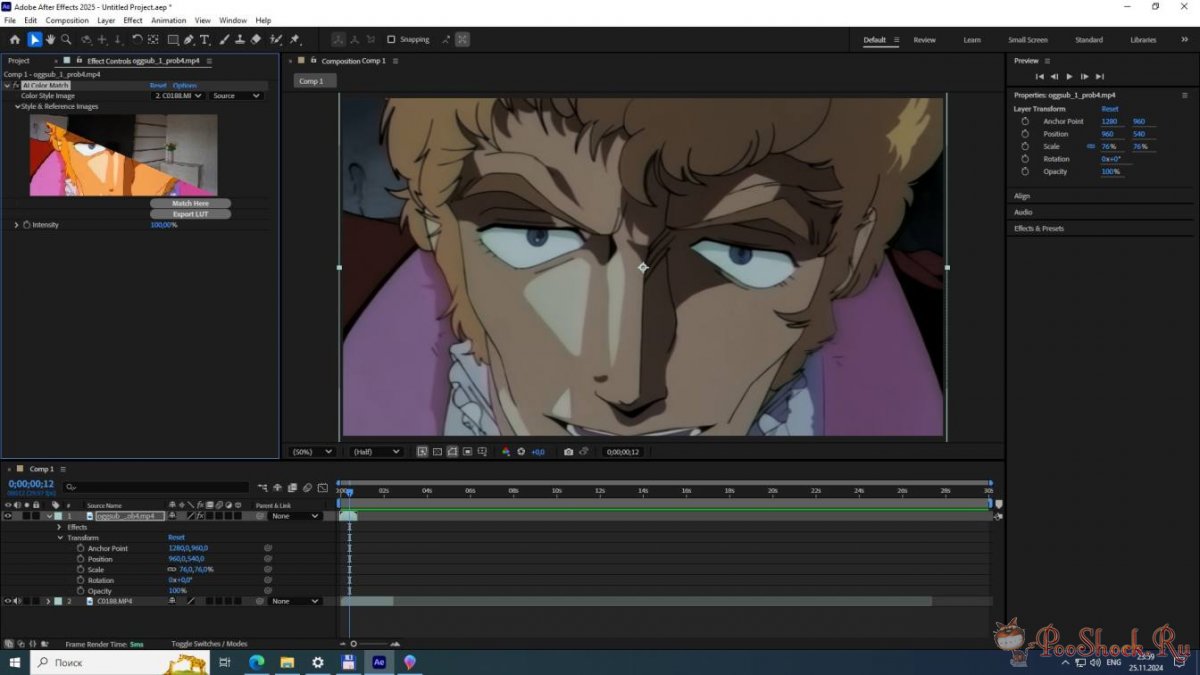Open File Explorer from the taskbar

click(287, 662)
